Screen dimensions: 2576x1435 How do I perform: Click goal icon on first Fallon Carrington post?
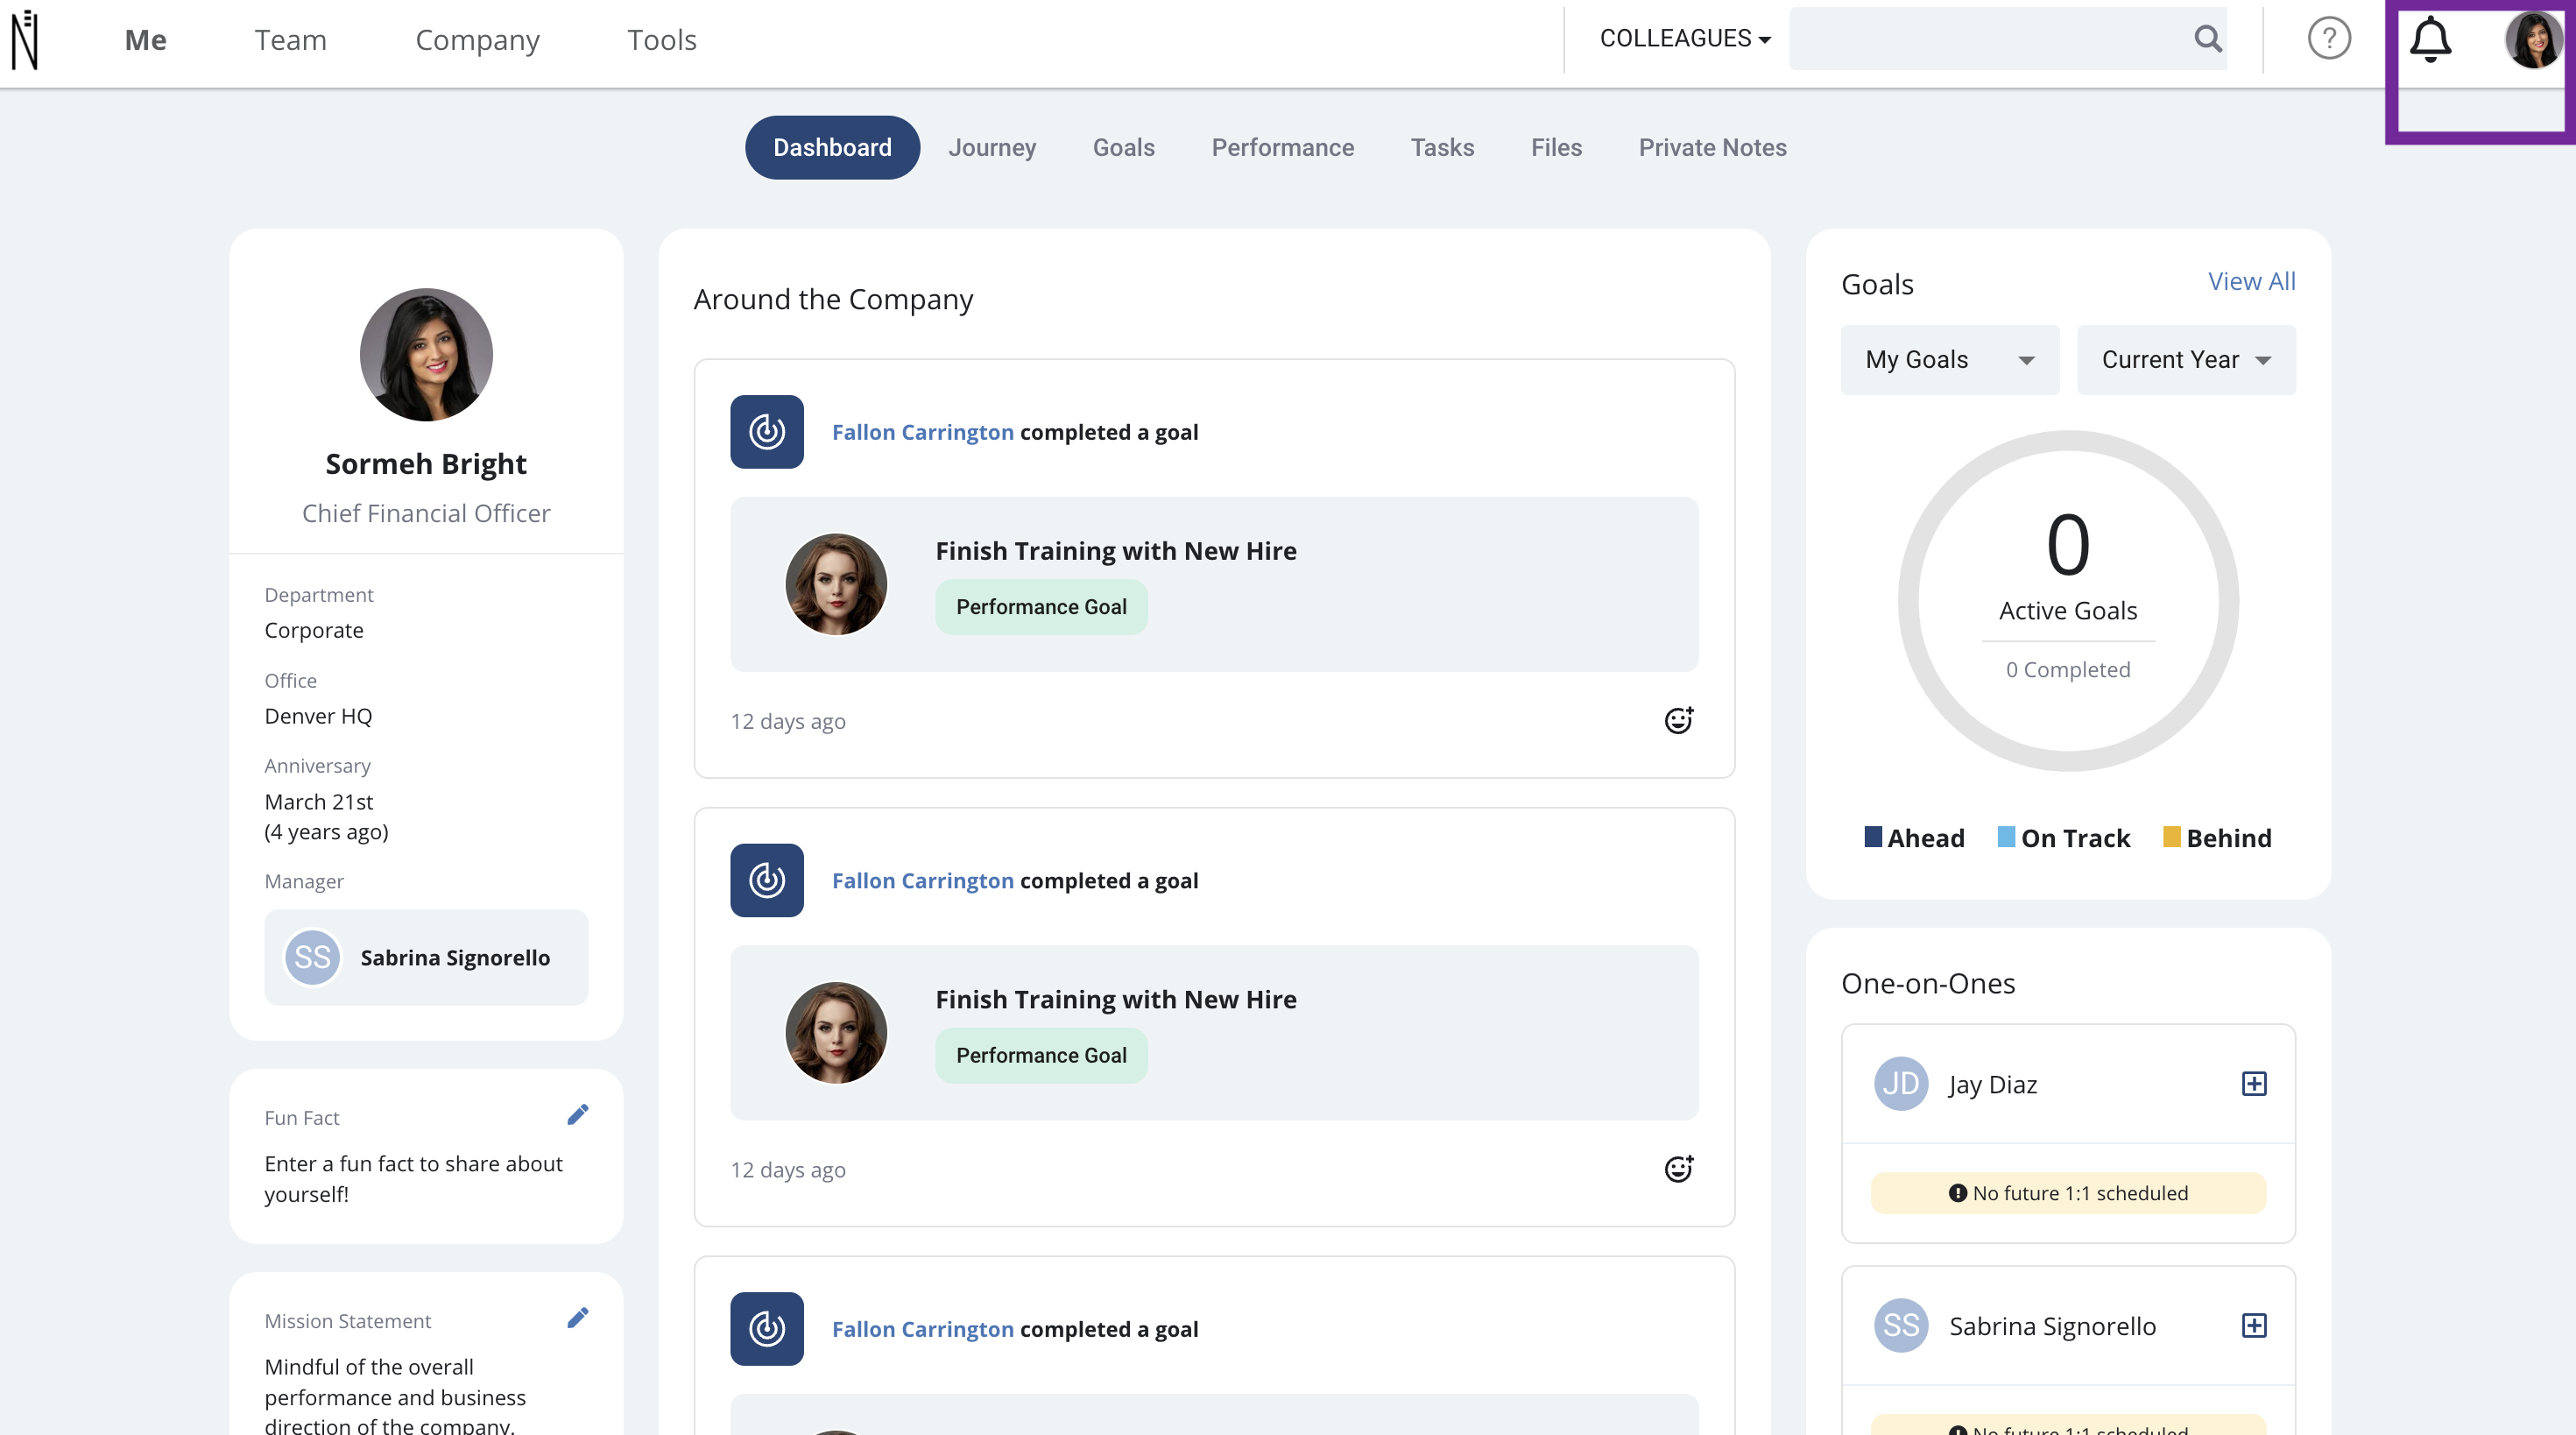tap(767, 432)
